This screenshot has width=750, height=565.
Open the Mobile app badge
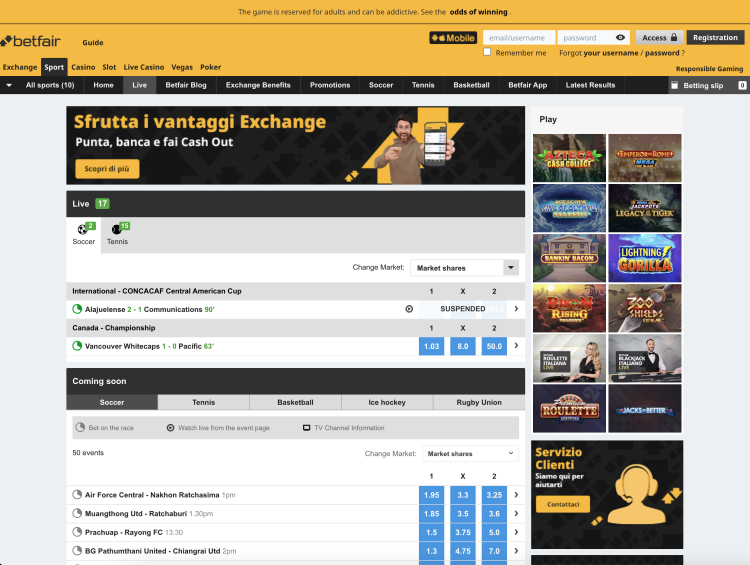click(452, 38)
